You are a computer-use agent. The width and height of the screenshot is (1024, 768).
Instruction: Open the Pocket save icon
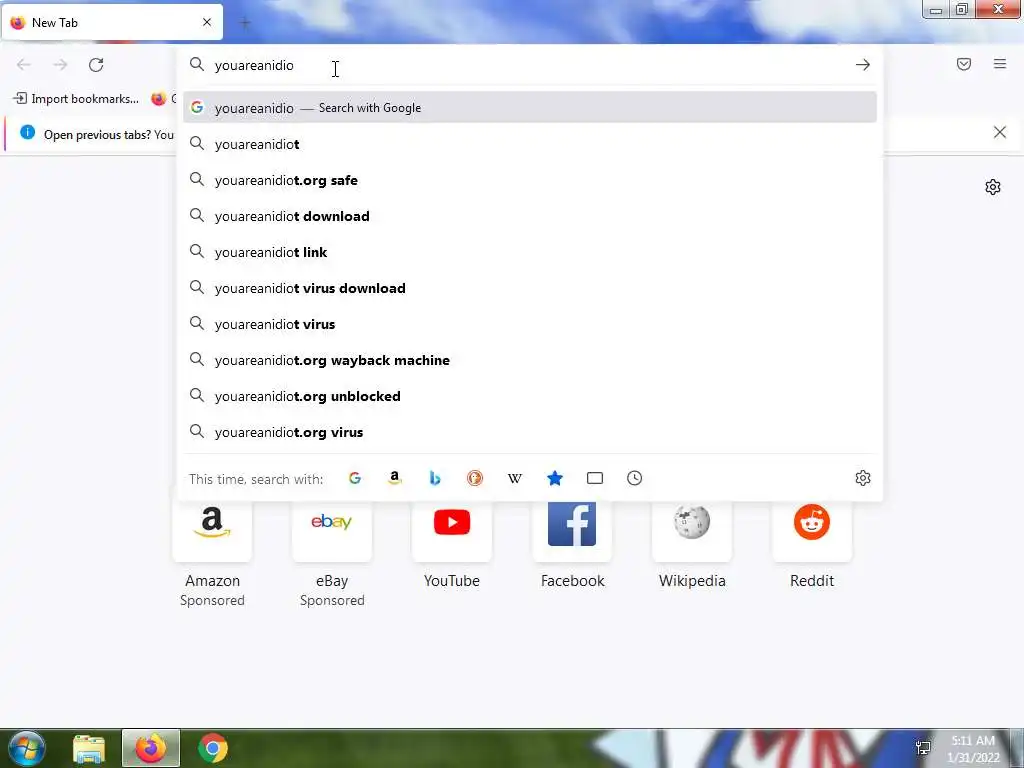[x=964, y=64]
